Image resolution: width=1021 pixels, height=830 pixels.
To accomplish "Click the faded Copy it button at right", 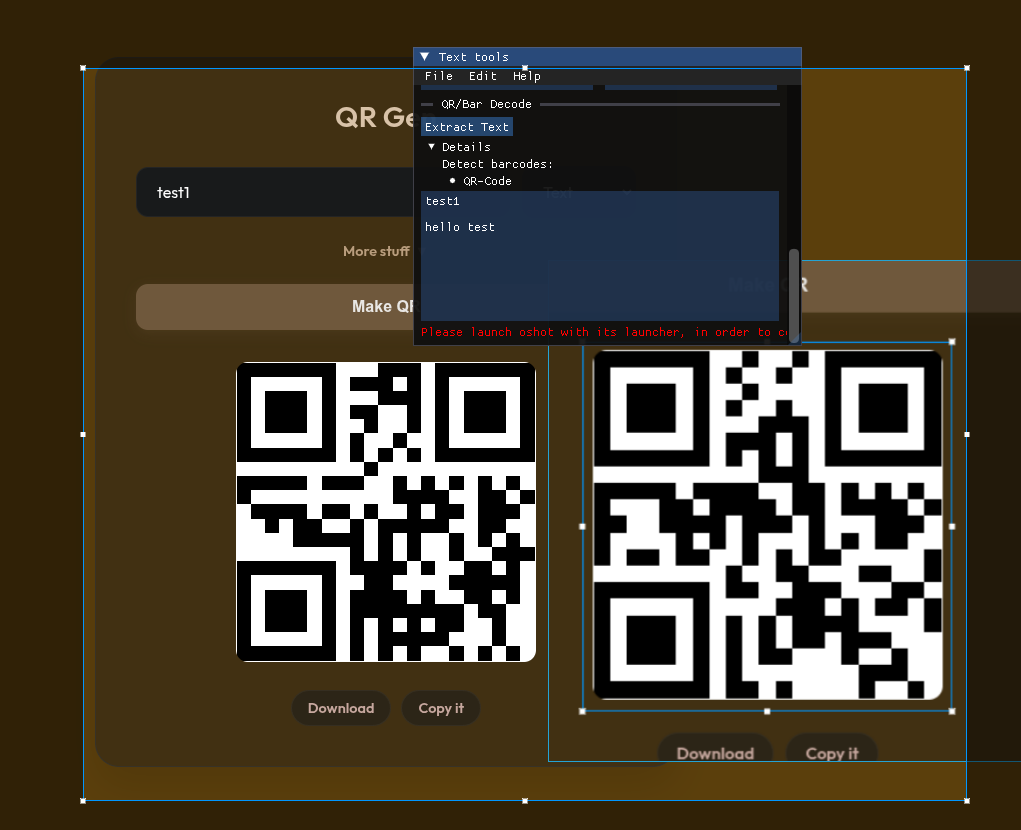I will 832,753.
